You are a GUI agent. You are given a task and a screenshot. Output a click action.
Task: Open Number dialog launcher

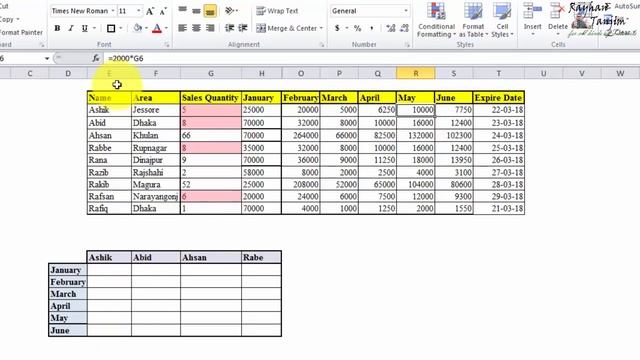(x=407, y=45)
